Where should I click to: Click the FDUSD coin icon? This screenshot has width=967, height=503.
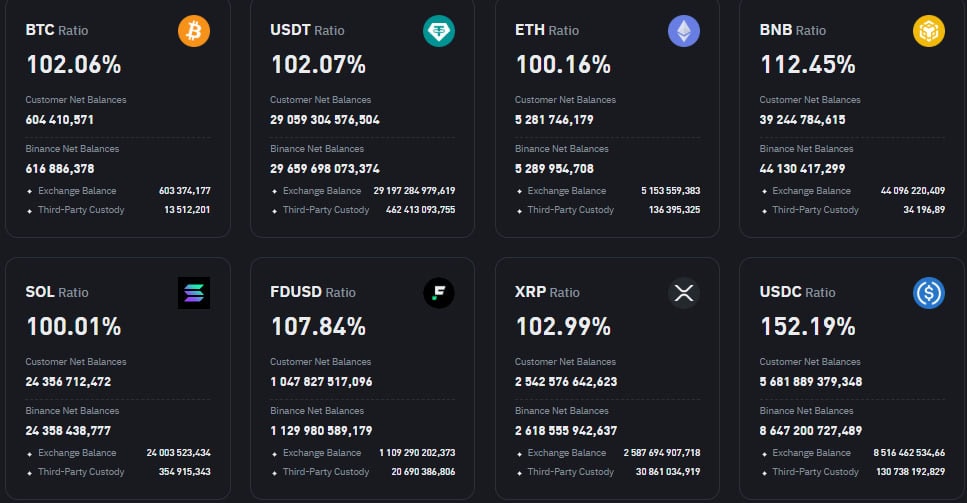point(438,293)
